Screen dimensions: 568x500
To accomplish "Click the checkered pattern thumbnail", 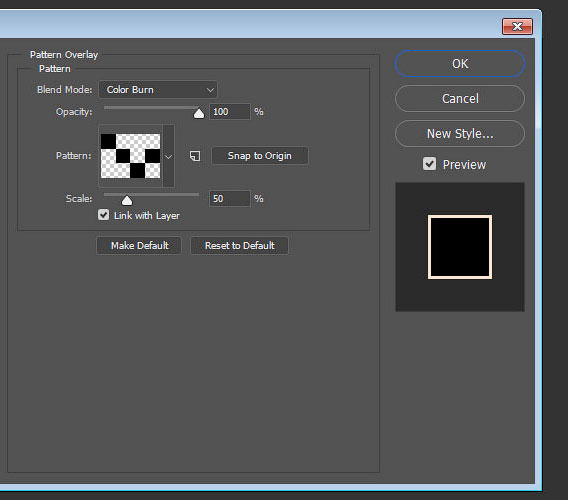I will pyautogui.click(x=130, y=156).
